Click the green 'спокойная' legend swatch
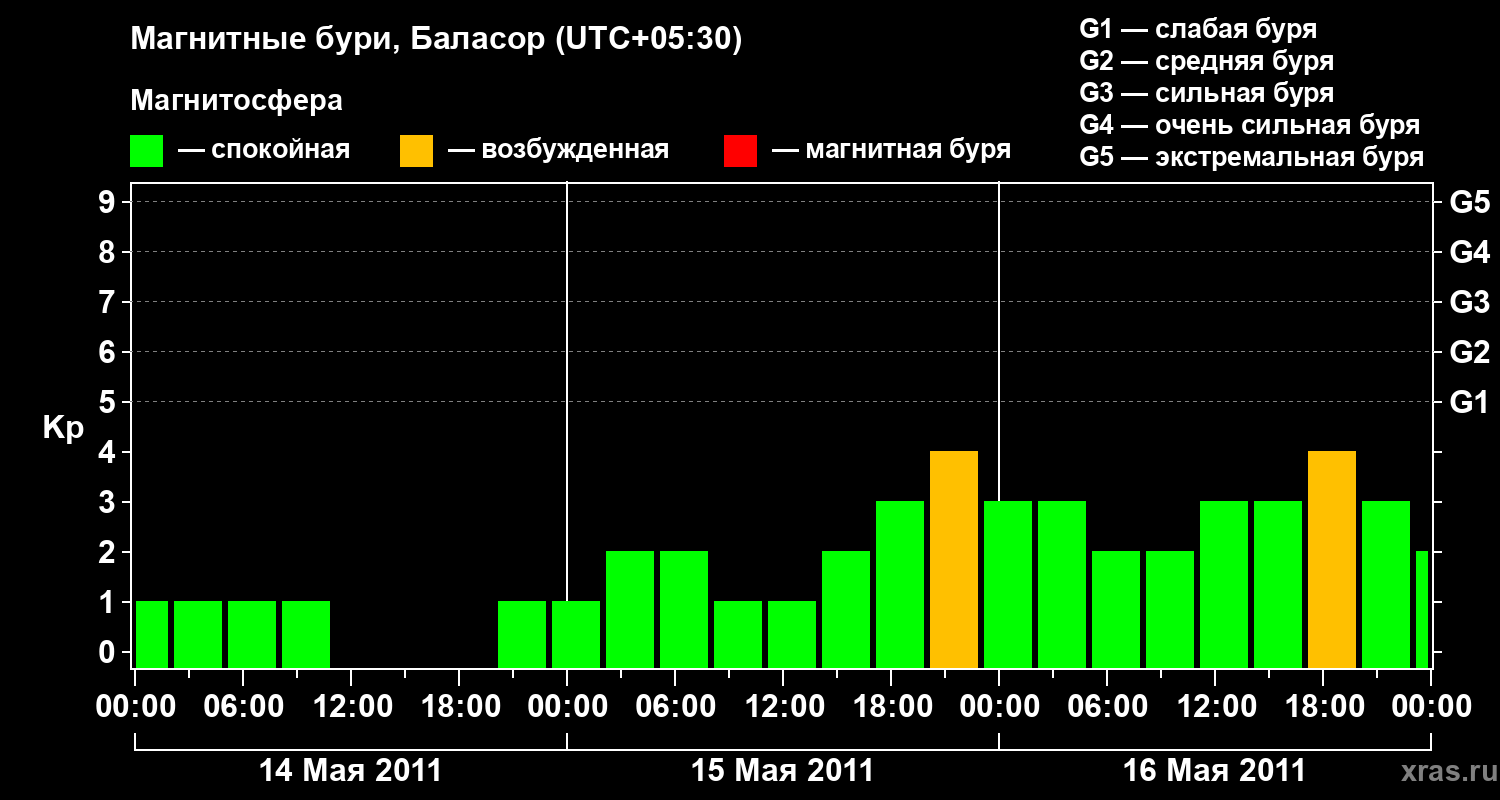The image size is (1500, 800). tap(147, 151)
